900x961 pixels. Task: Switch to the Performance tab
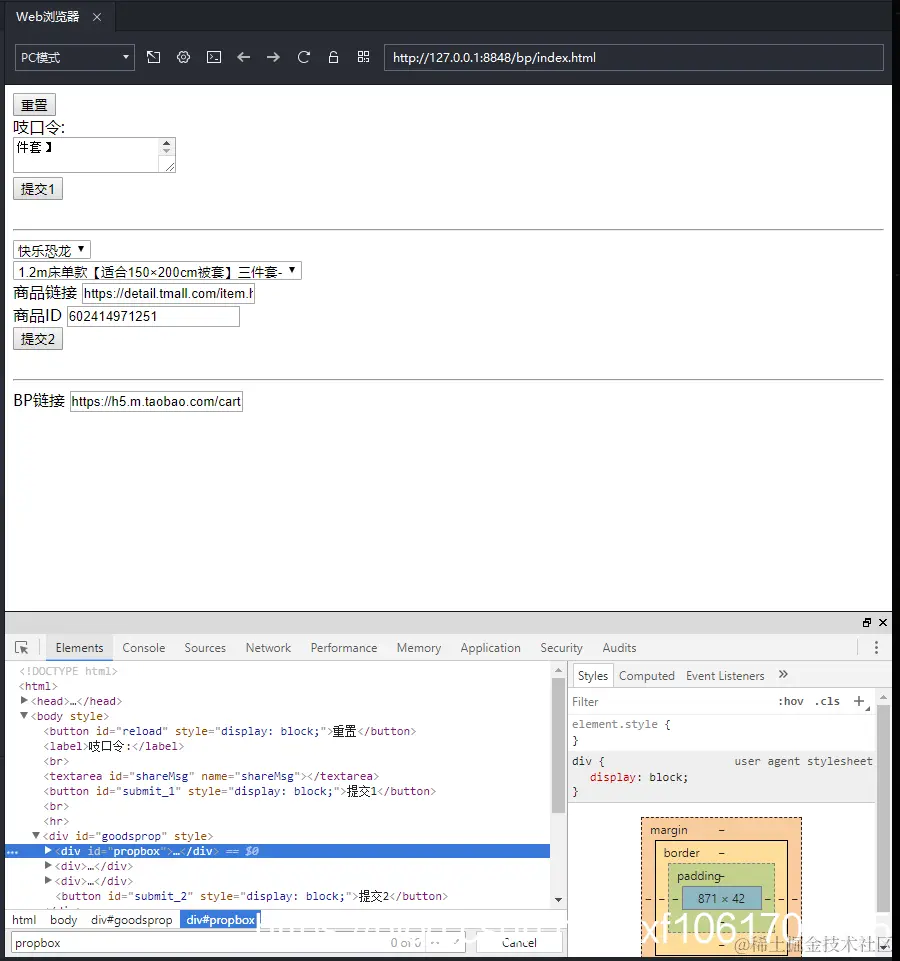point(344,648)
